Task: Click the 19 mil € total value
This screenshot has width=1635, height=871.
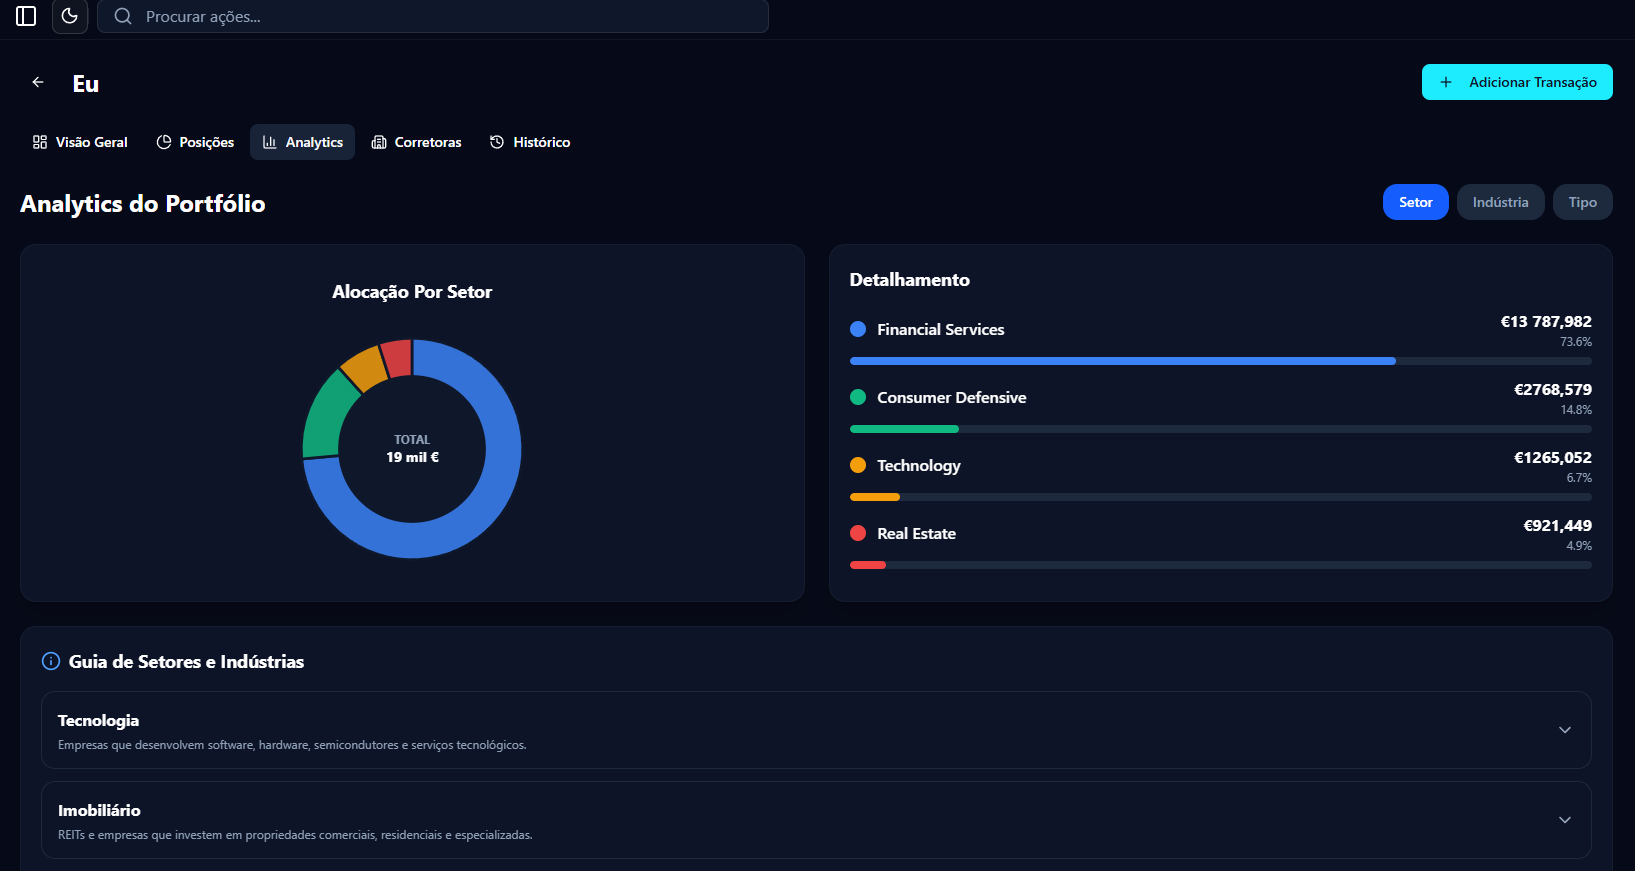Action: coord(412,457)
